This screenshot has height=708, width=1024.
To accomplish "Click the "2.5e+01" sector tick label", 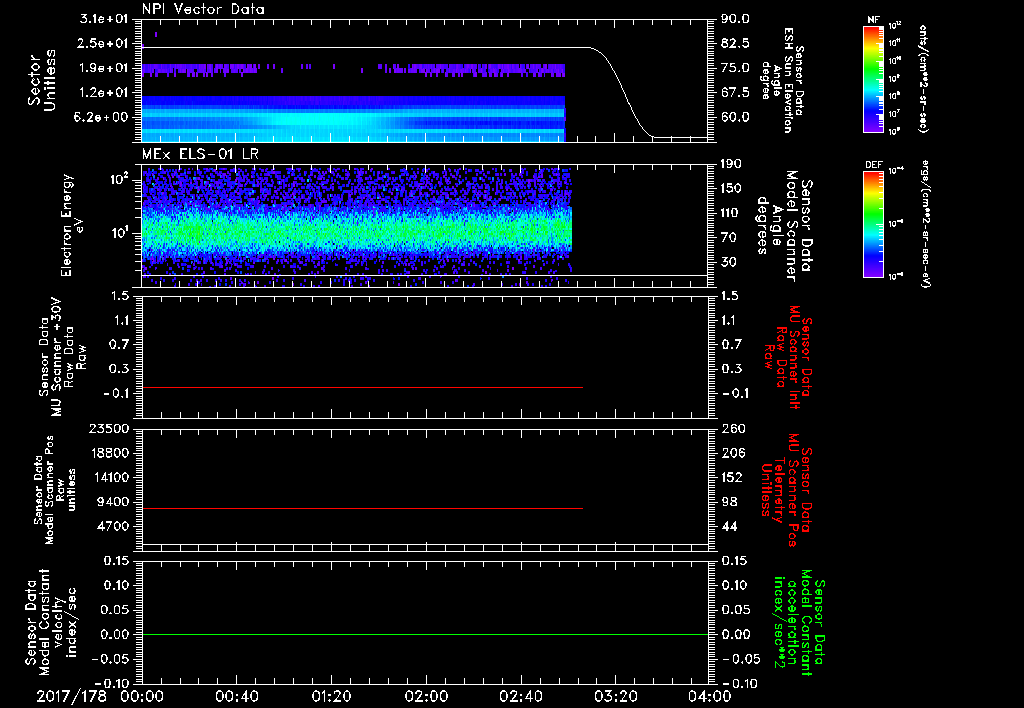I will pyautogui.click(x=104, y=44).
